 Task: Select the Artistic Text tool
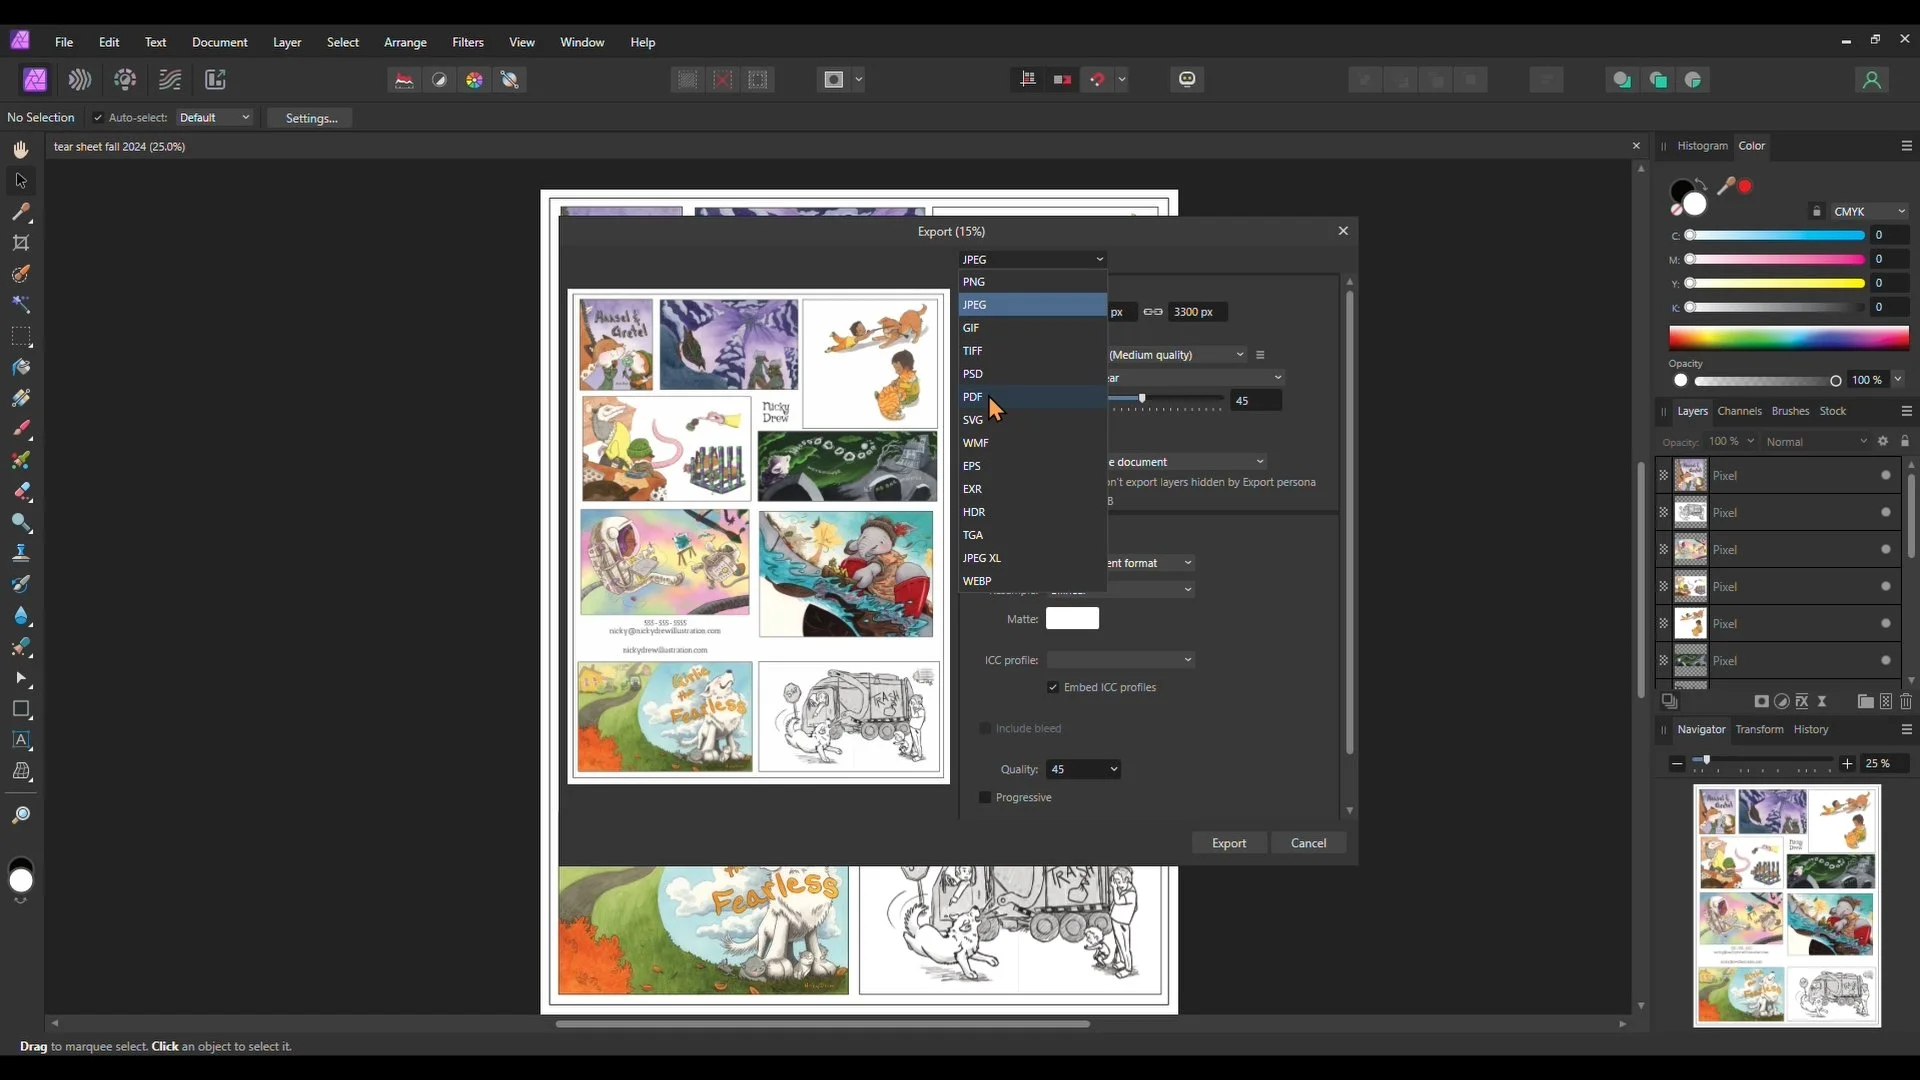(x=21, y=741)
